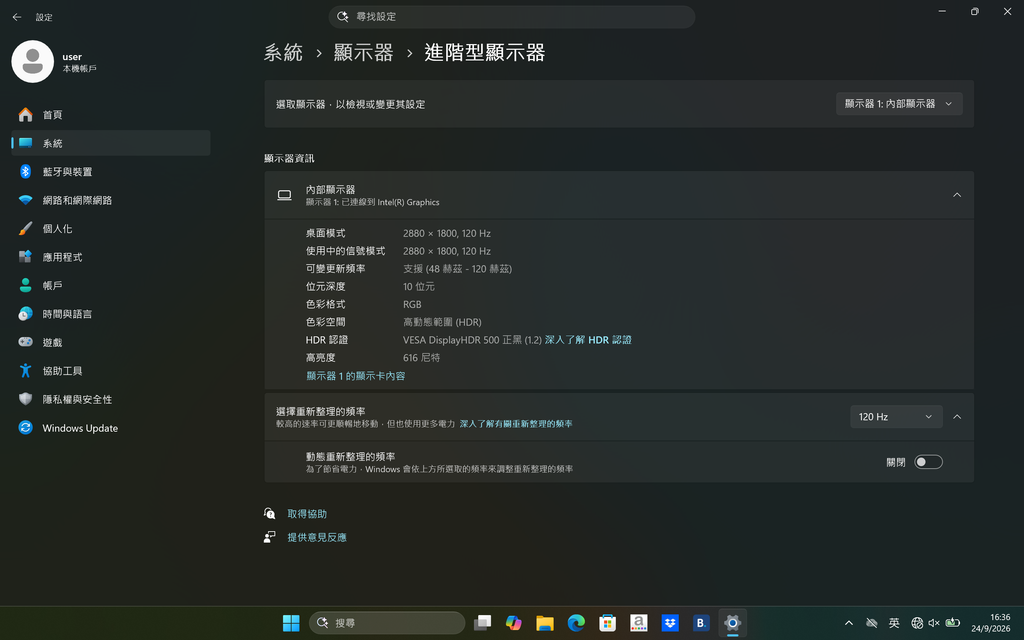Open File Explorer from the taskbar

(x=545, y=623)
